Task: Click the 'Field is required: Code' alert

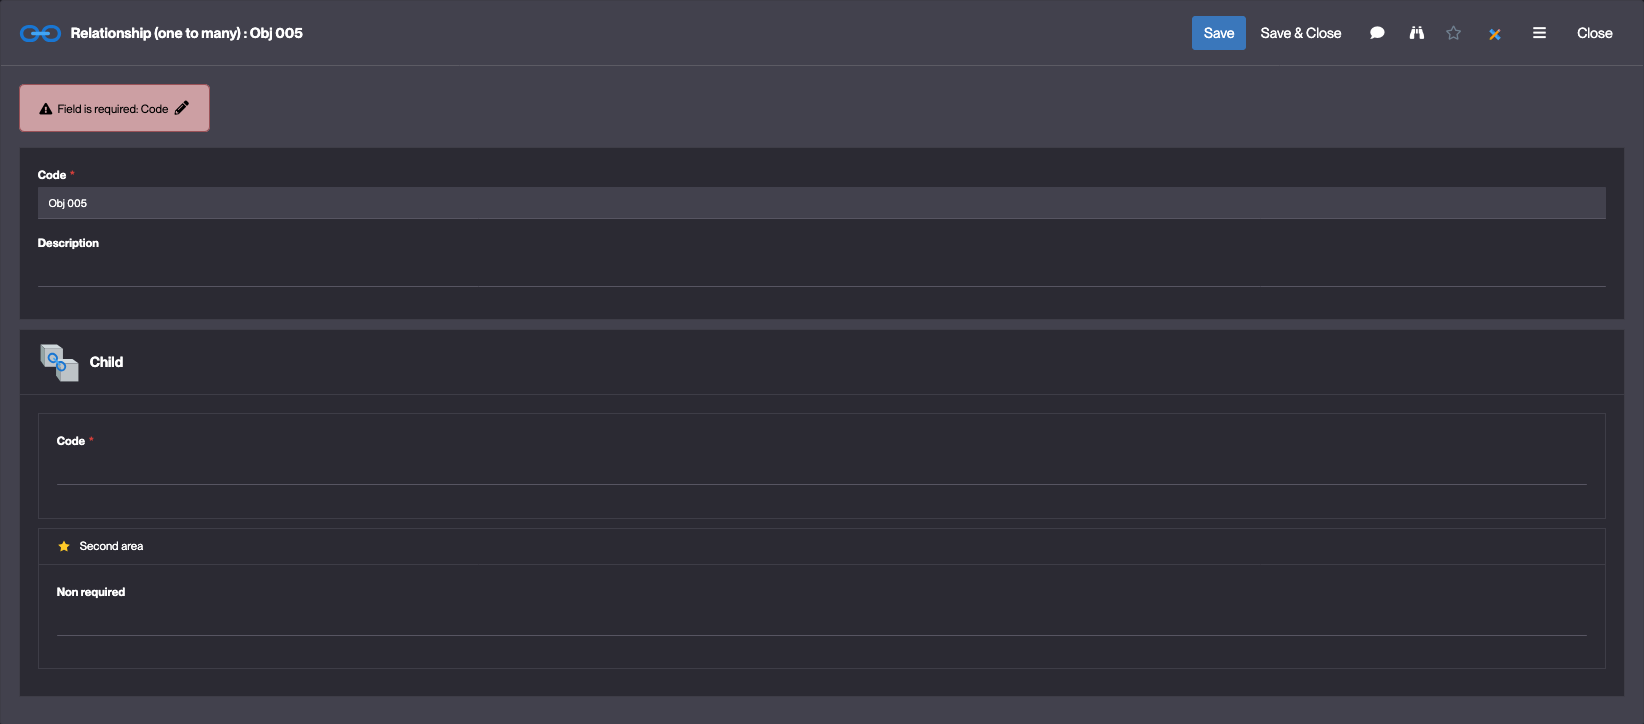Action: tap(112, 109)
